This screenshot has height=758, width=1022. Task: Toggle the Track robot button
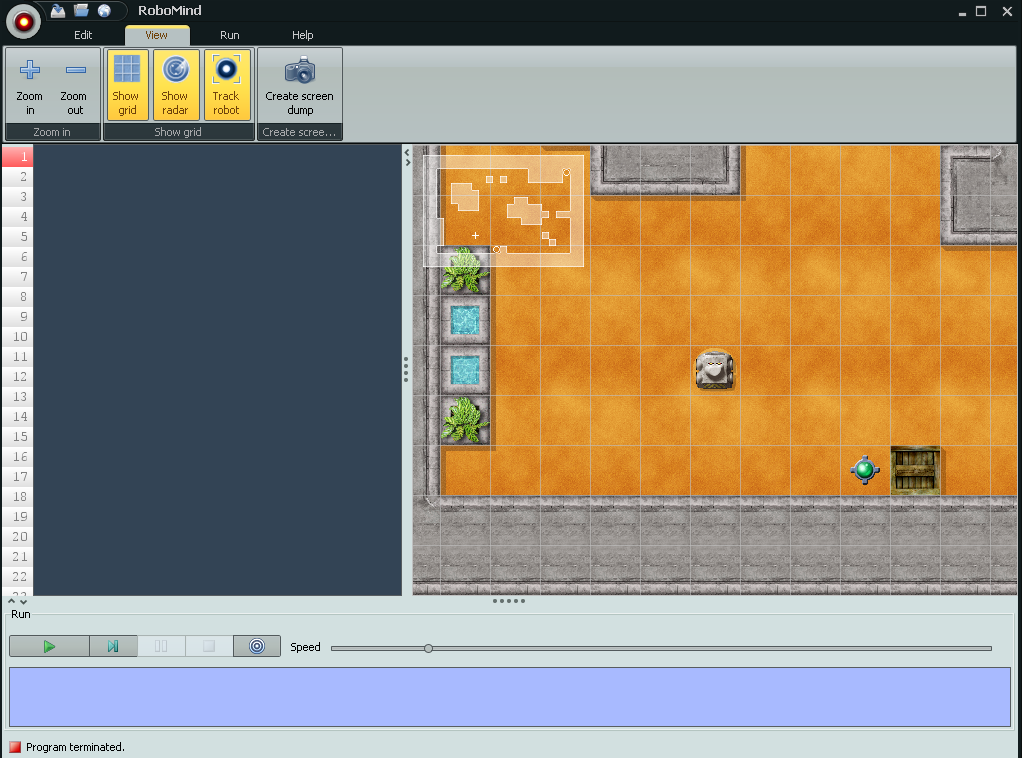point(226,85)
